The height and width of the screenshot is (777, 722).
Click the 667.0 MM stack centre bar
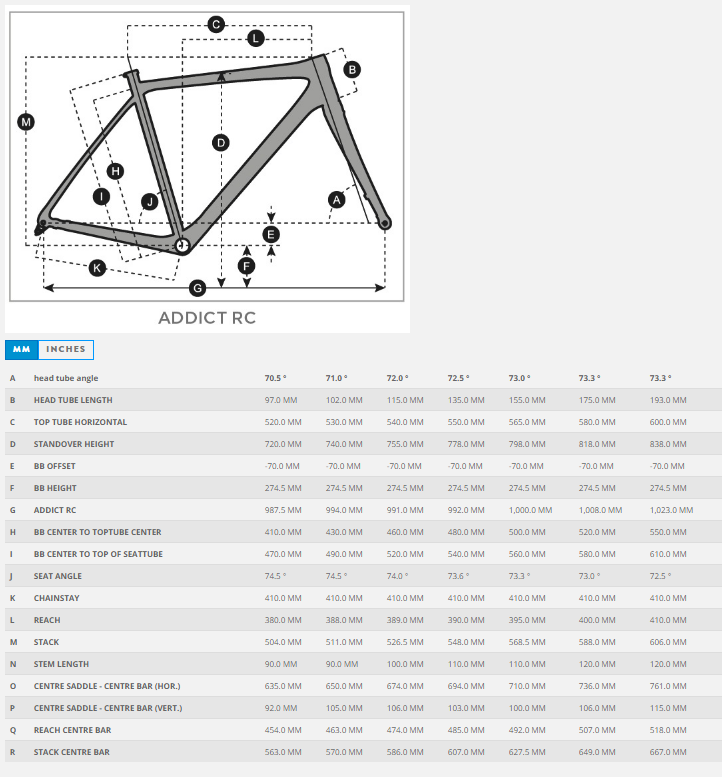668,752
